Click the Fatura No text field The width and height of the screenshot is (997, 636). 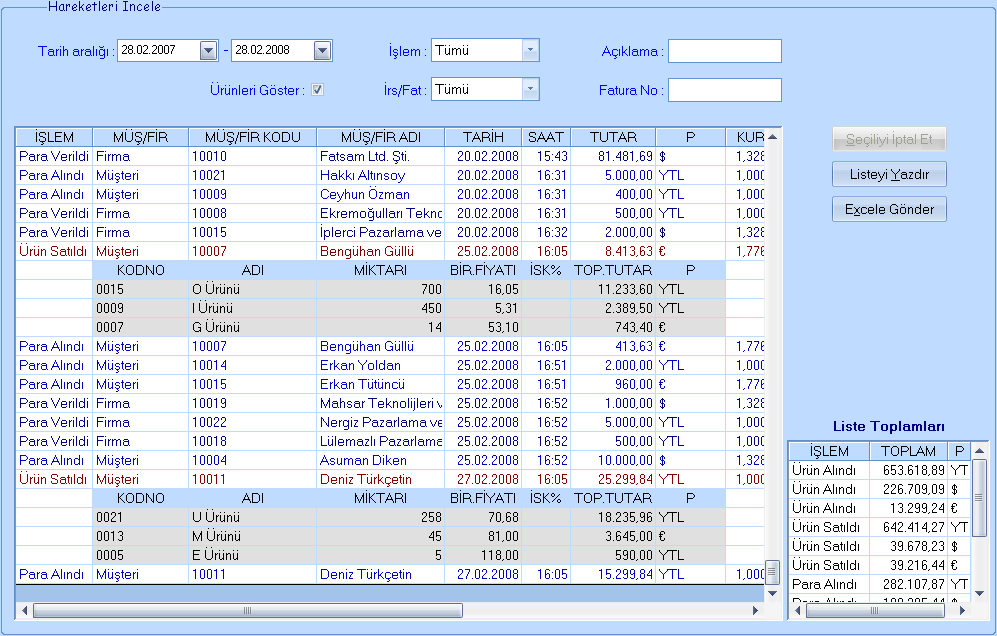(724, 90)
